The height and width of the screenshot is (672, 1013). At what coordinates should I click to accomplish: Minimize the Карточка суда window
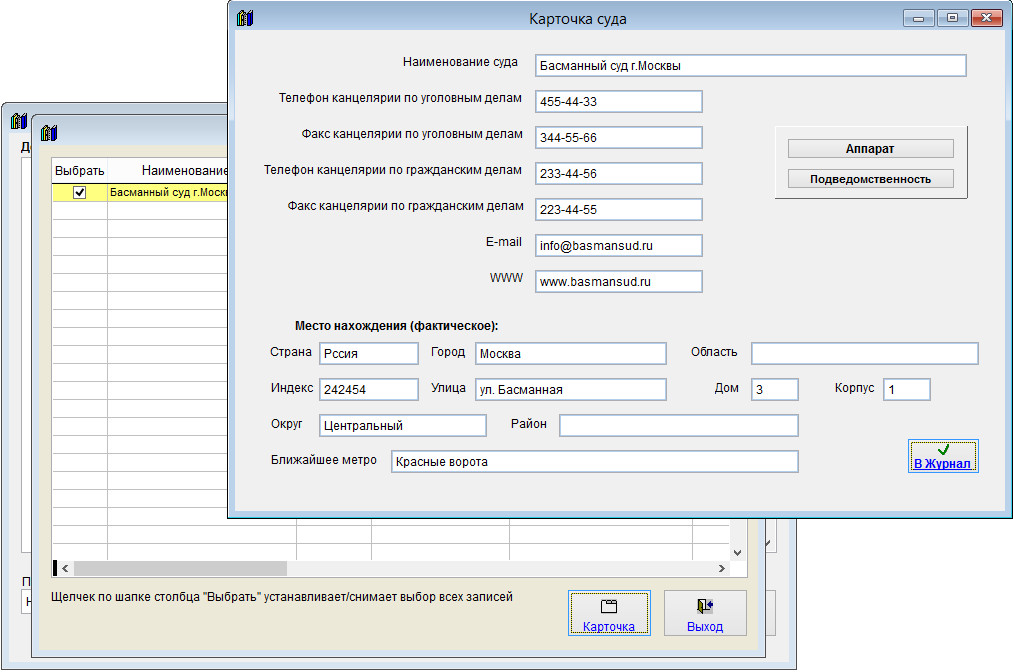pos(917,18)
